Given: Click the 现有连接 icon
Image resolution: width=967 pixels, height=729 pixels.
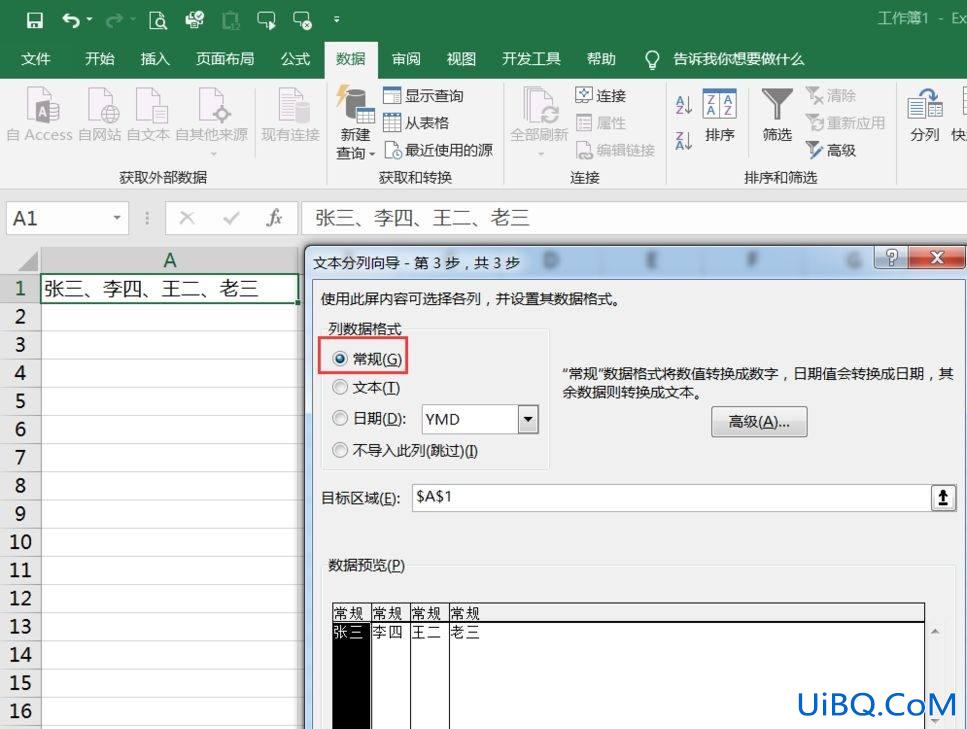Looking at the screenshot, I should (290, 114).
